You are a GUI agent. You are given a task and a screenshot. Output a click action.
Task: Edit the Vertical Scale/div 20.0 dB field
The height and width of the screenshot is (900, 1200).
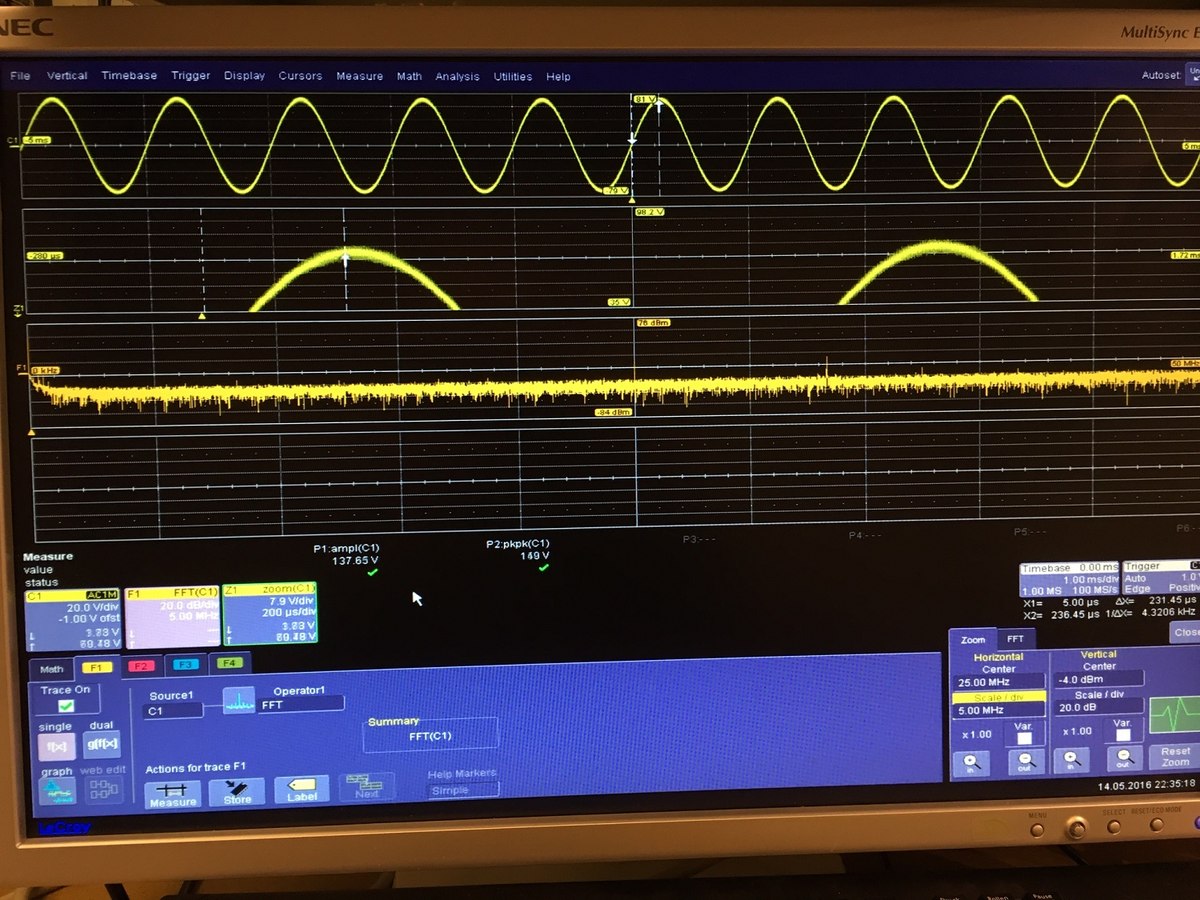click(1097, 706)
